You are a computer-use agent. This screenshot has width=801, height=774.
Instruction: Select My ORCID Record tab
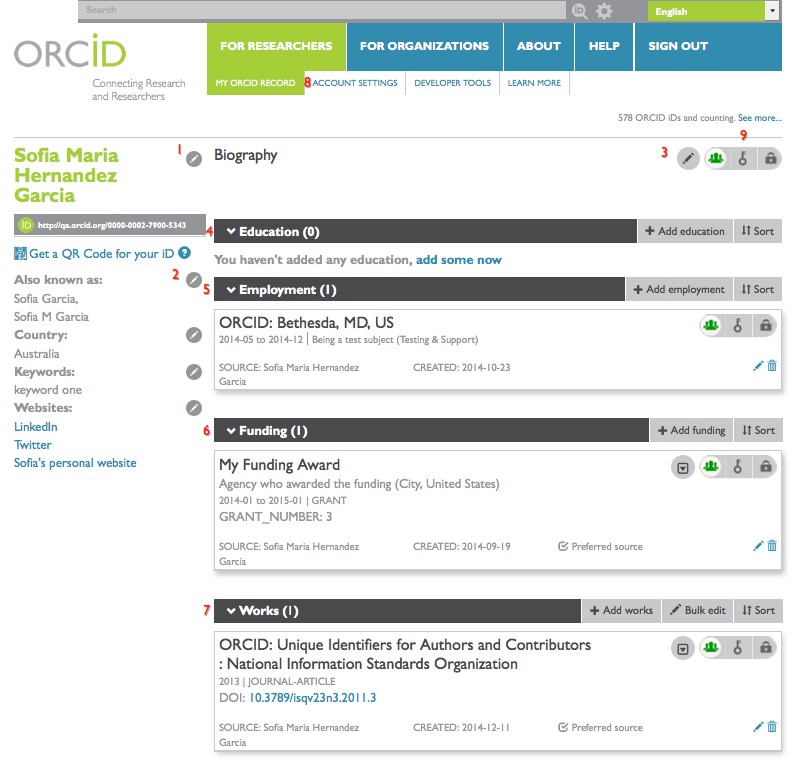point(255,83)
